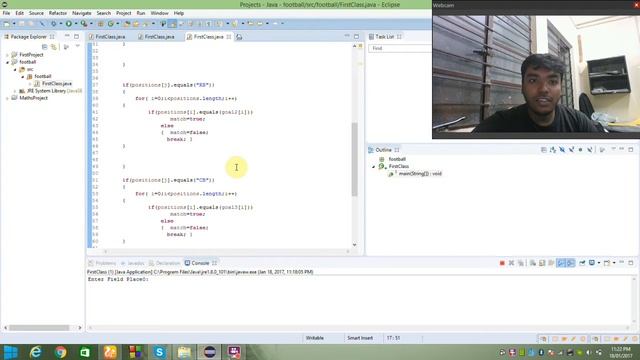
Task: Open Display Selected Console dropdown arrow
Action: [x=599, y=263]
